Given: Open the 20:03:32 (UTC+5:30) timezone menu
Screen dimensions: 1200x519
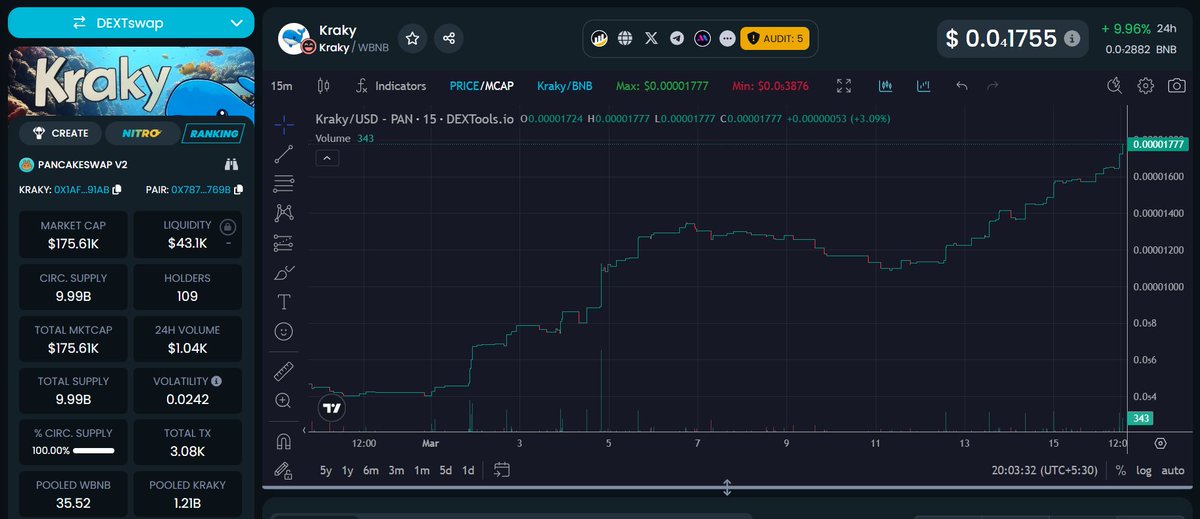Looking at the screenshot, I should click(1043, 470).
